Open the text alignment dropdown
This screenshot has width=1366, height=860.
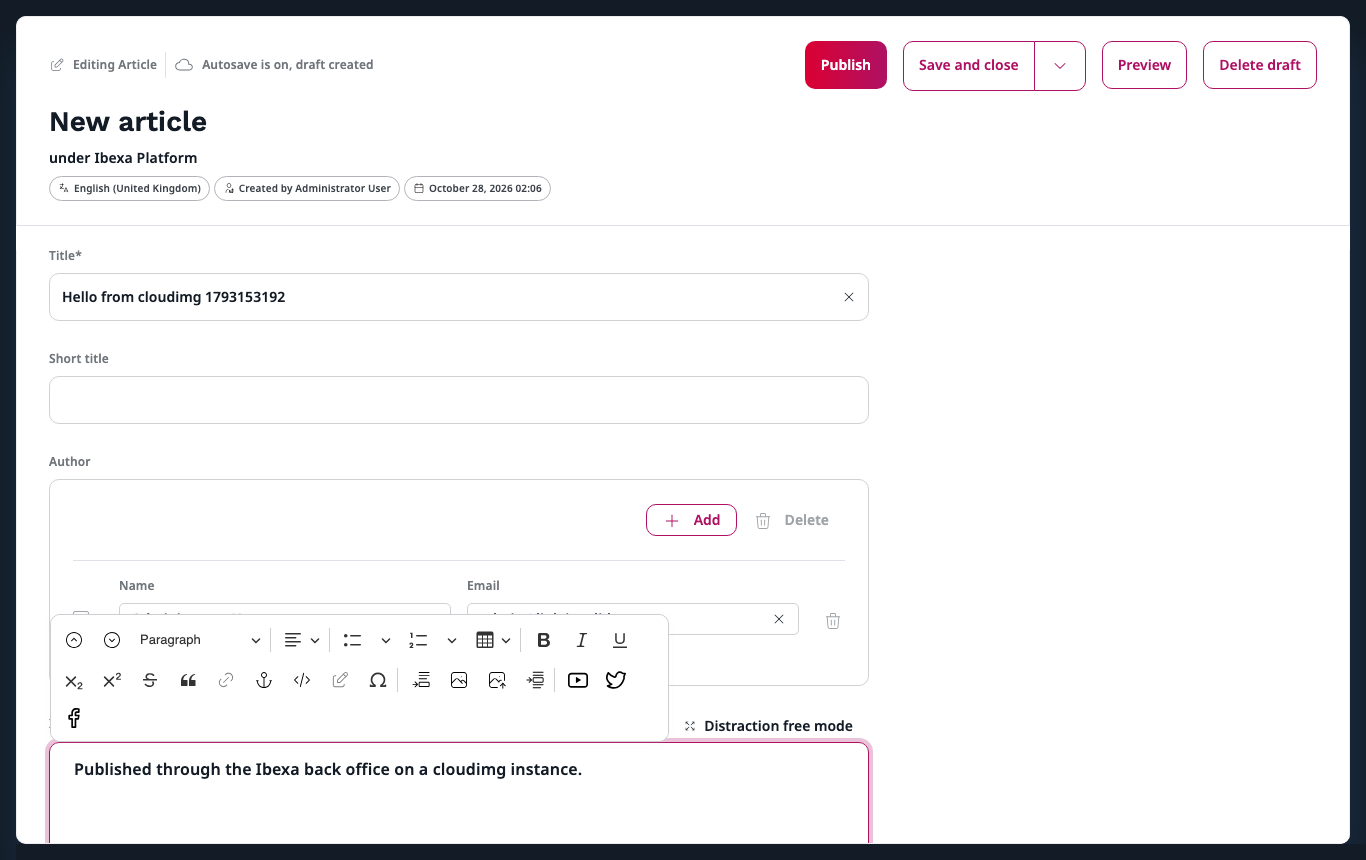coord(301,640)
